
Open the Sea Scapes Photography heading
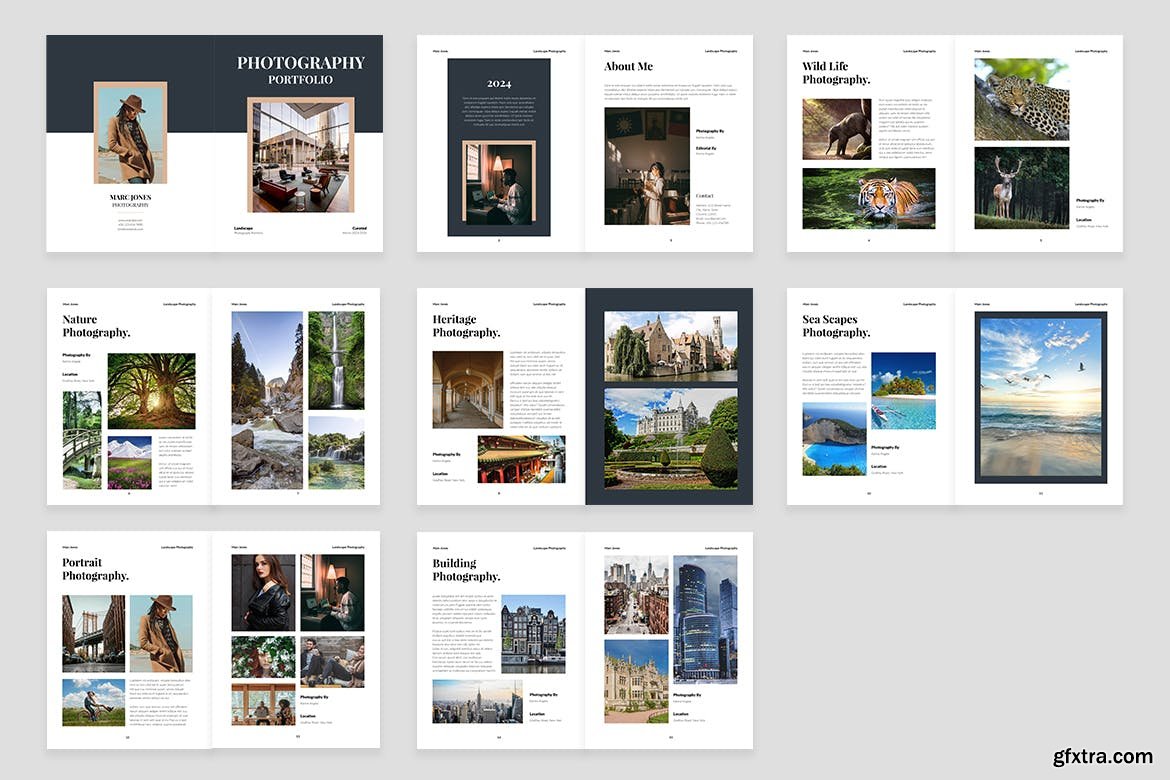pos(836,326)
